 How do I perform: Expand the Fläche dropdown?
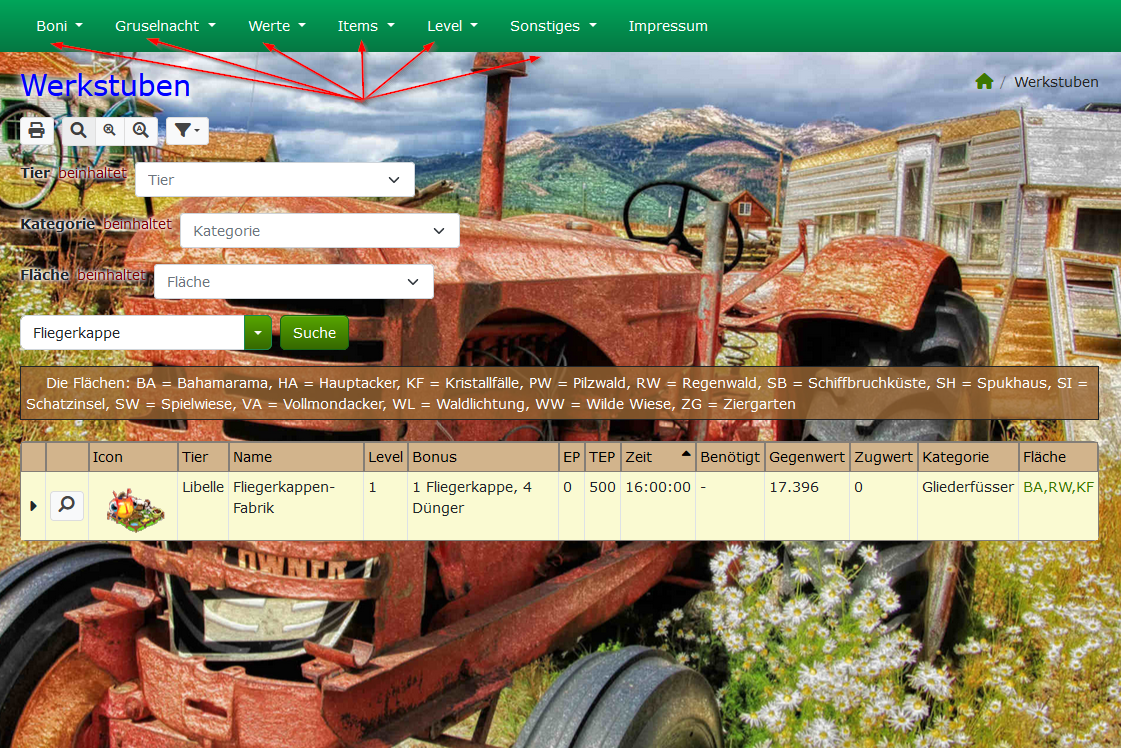coord(294,282)
